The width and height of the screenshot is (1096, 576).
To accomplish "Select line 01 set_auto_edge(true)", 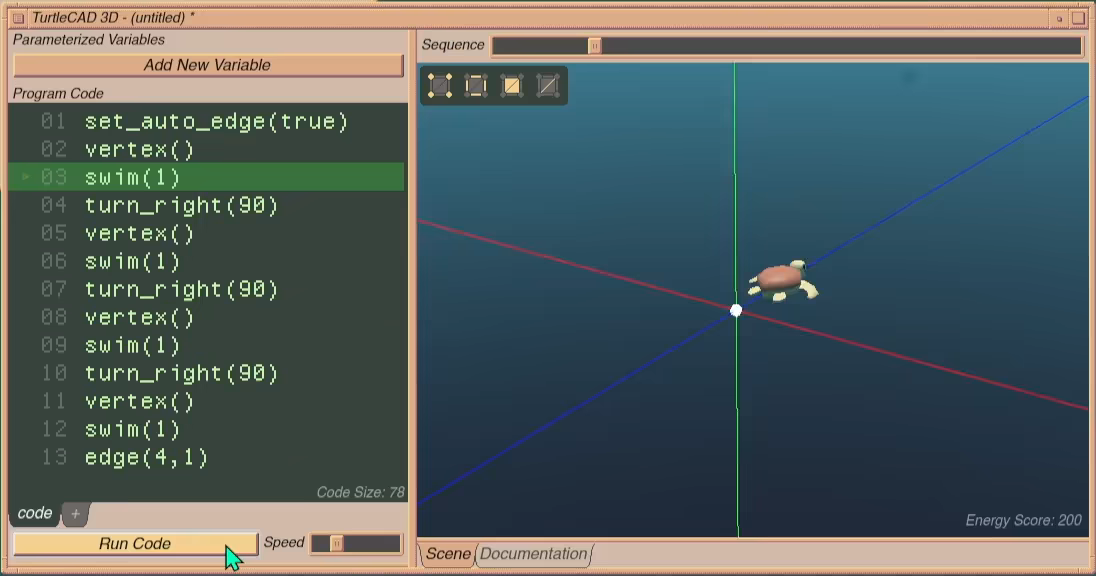I will (207, 122).
